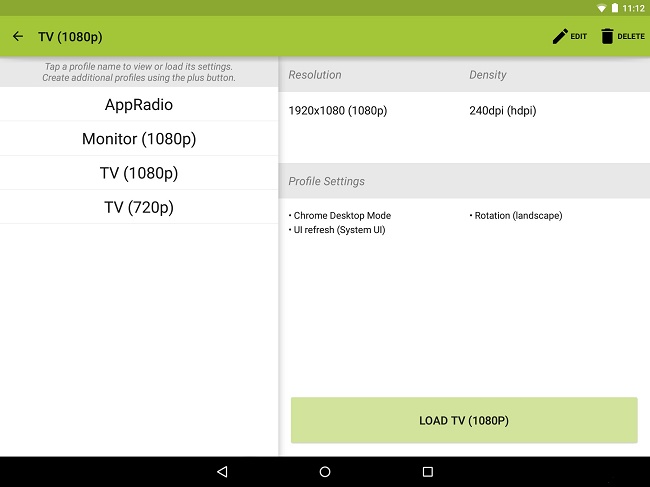The width and height of the screenshot is (650, 487).
Task: Click the Delete trash can icon
Action: coord(607,37)
